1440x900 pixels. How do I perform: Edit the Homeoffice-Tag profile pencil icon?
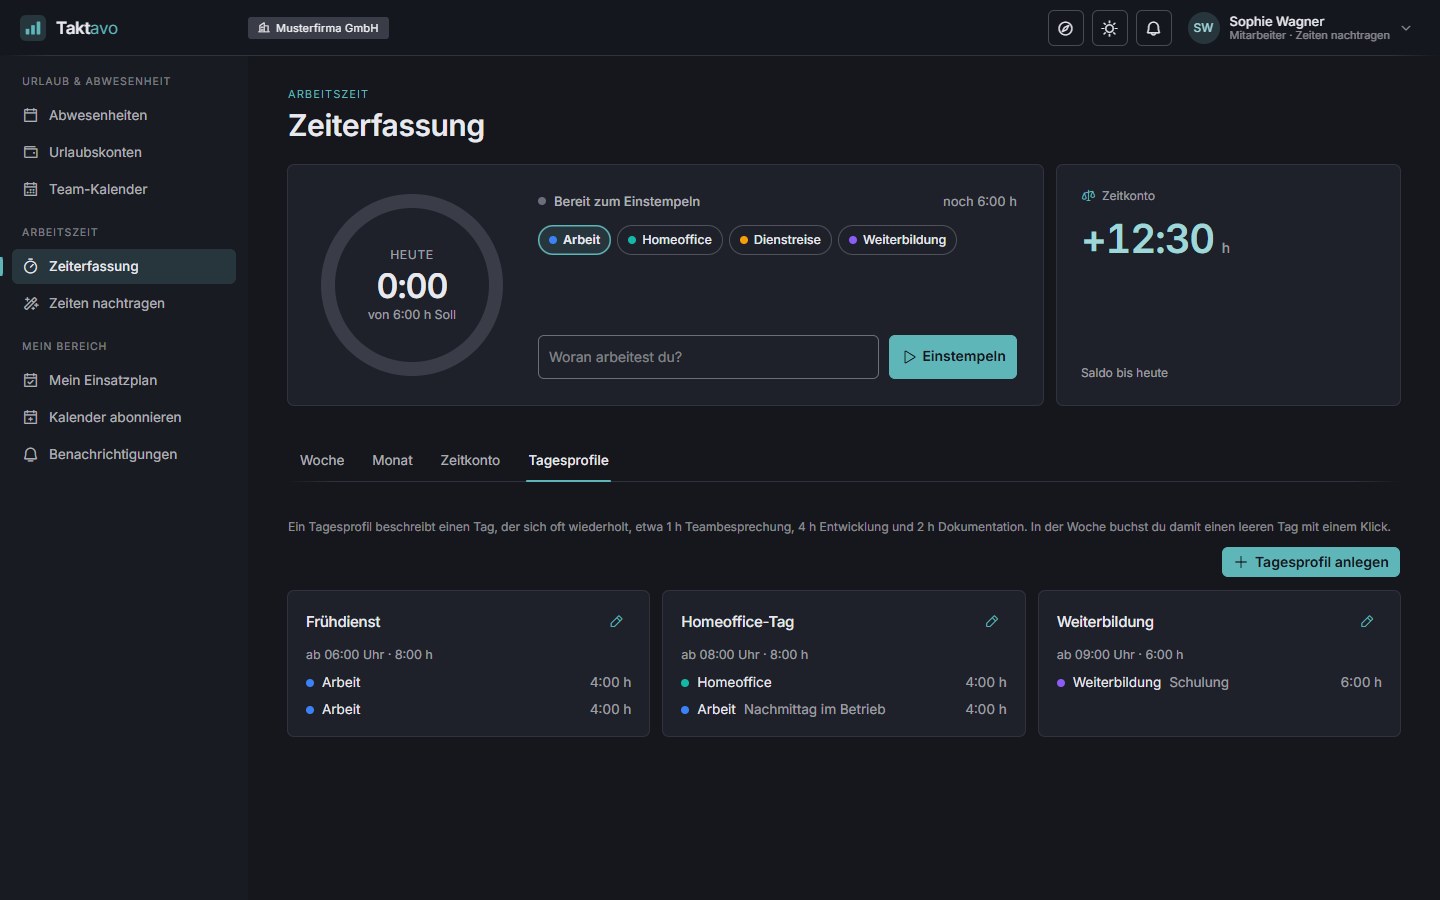992,622
